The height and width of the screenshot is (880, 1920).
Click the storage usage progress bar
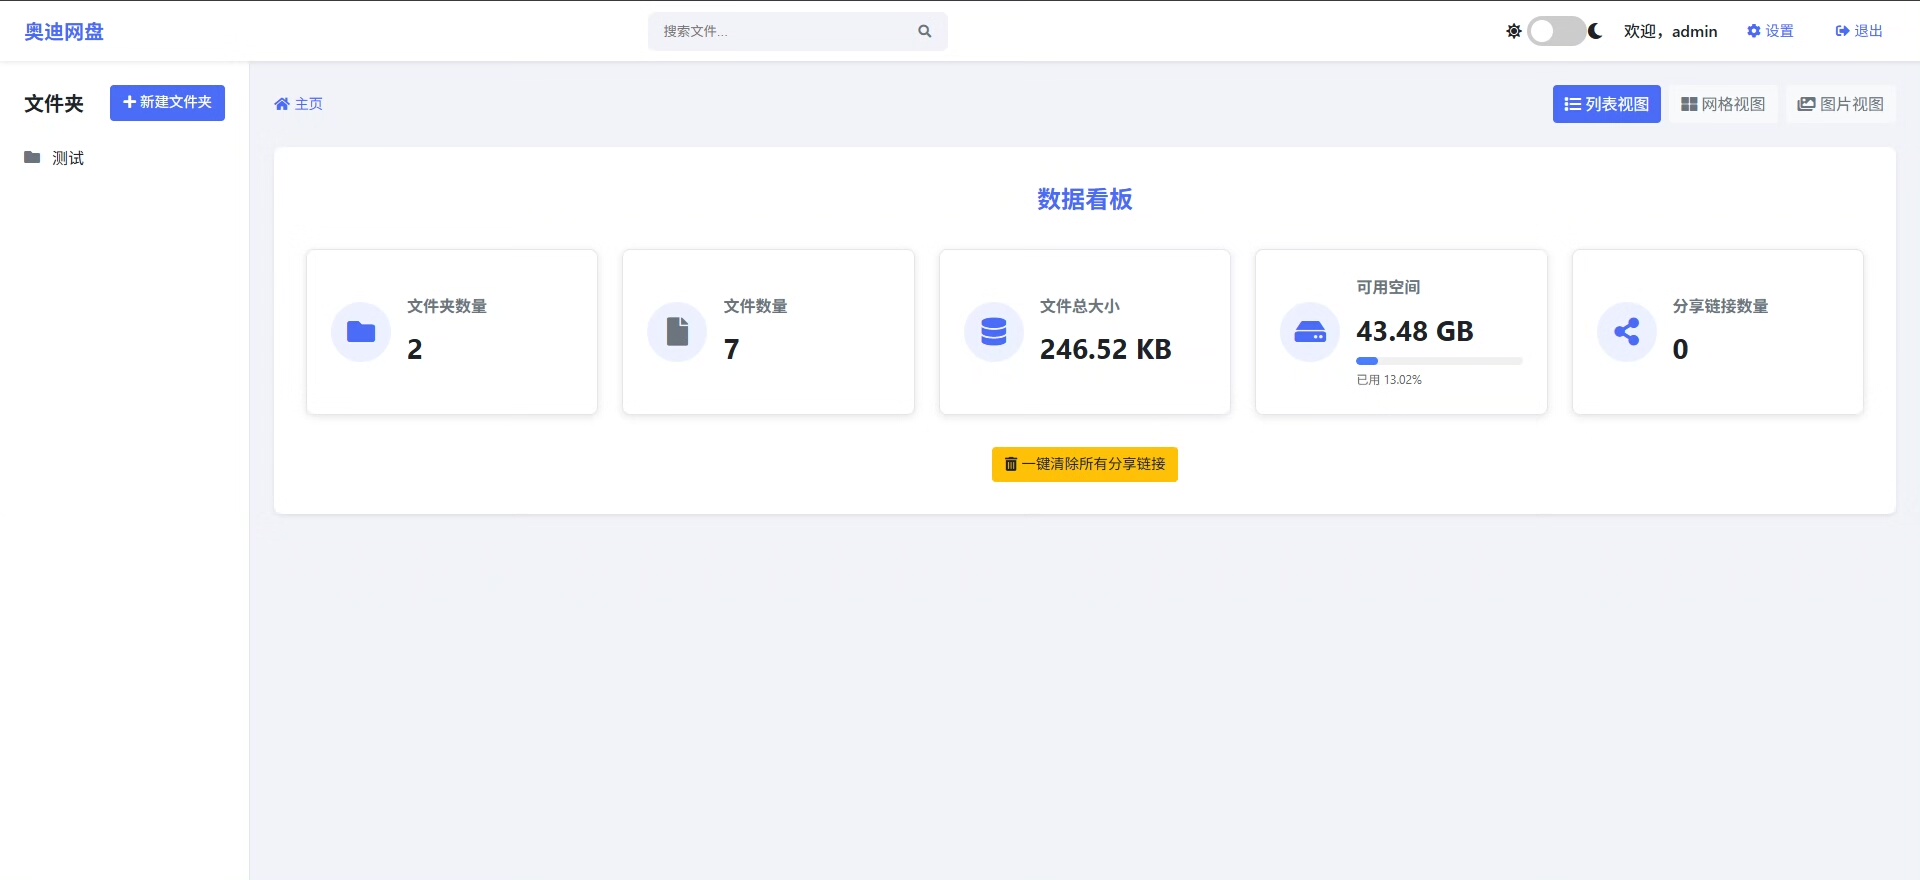pyautogui.click(x=1439, y=361)
